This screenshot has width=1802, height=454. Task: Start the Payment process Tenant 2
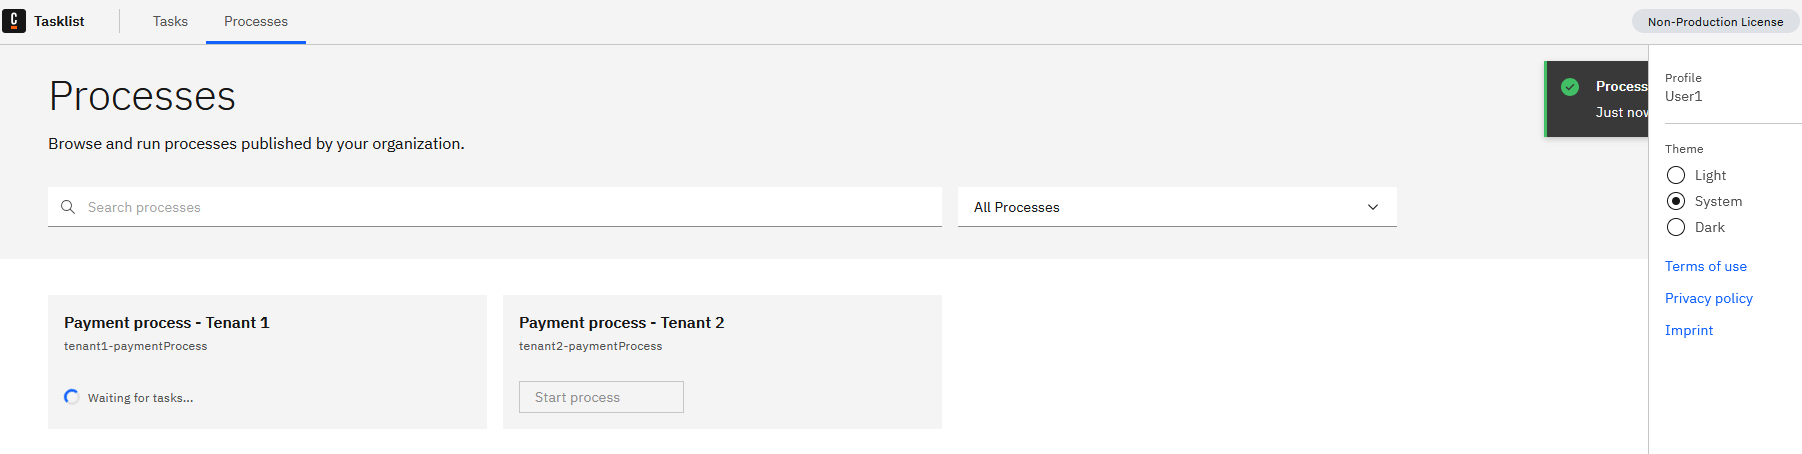tap(601, 397)
